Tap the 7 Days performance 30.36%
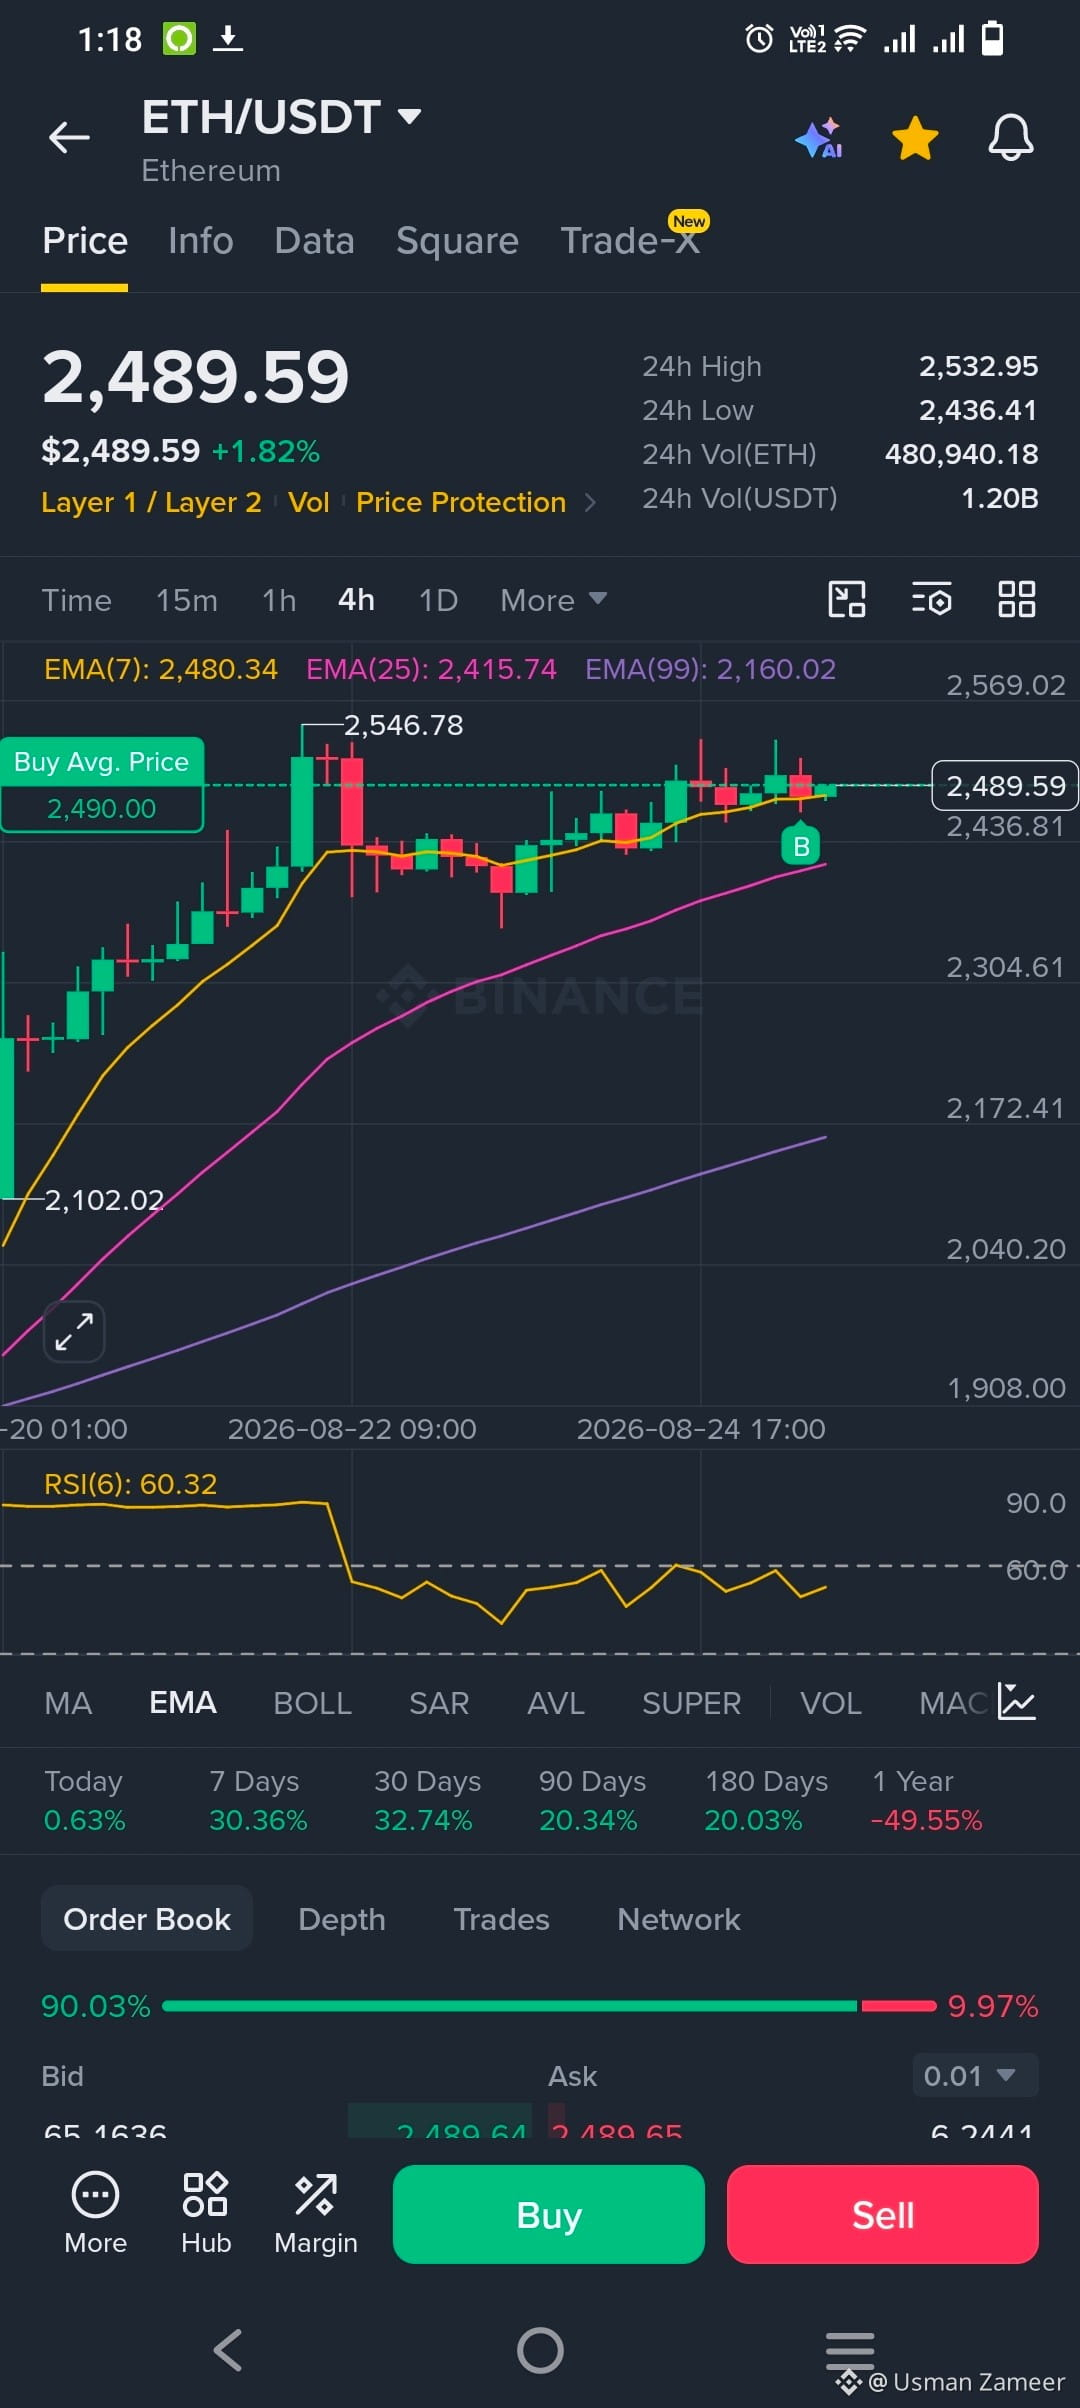Viewport: 1080px width, 2408px height. click(x=258, y=1820)
